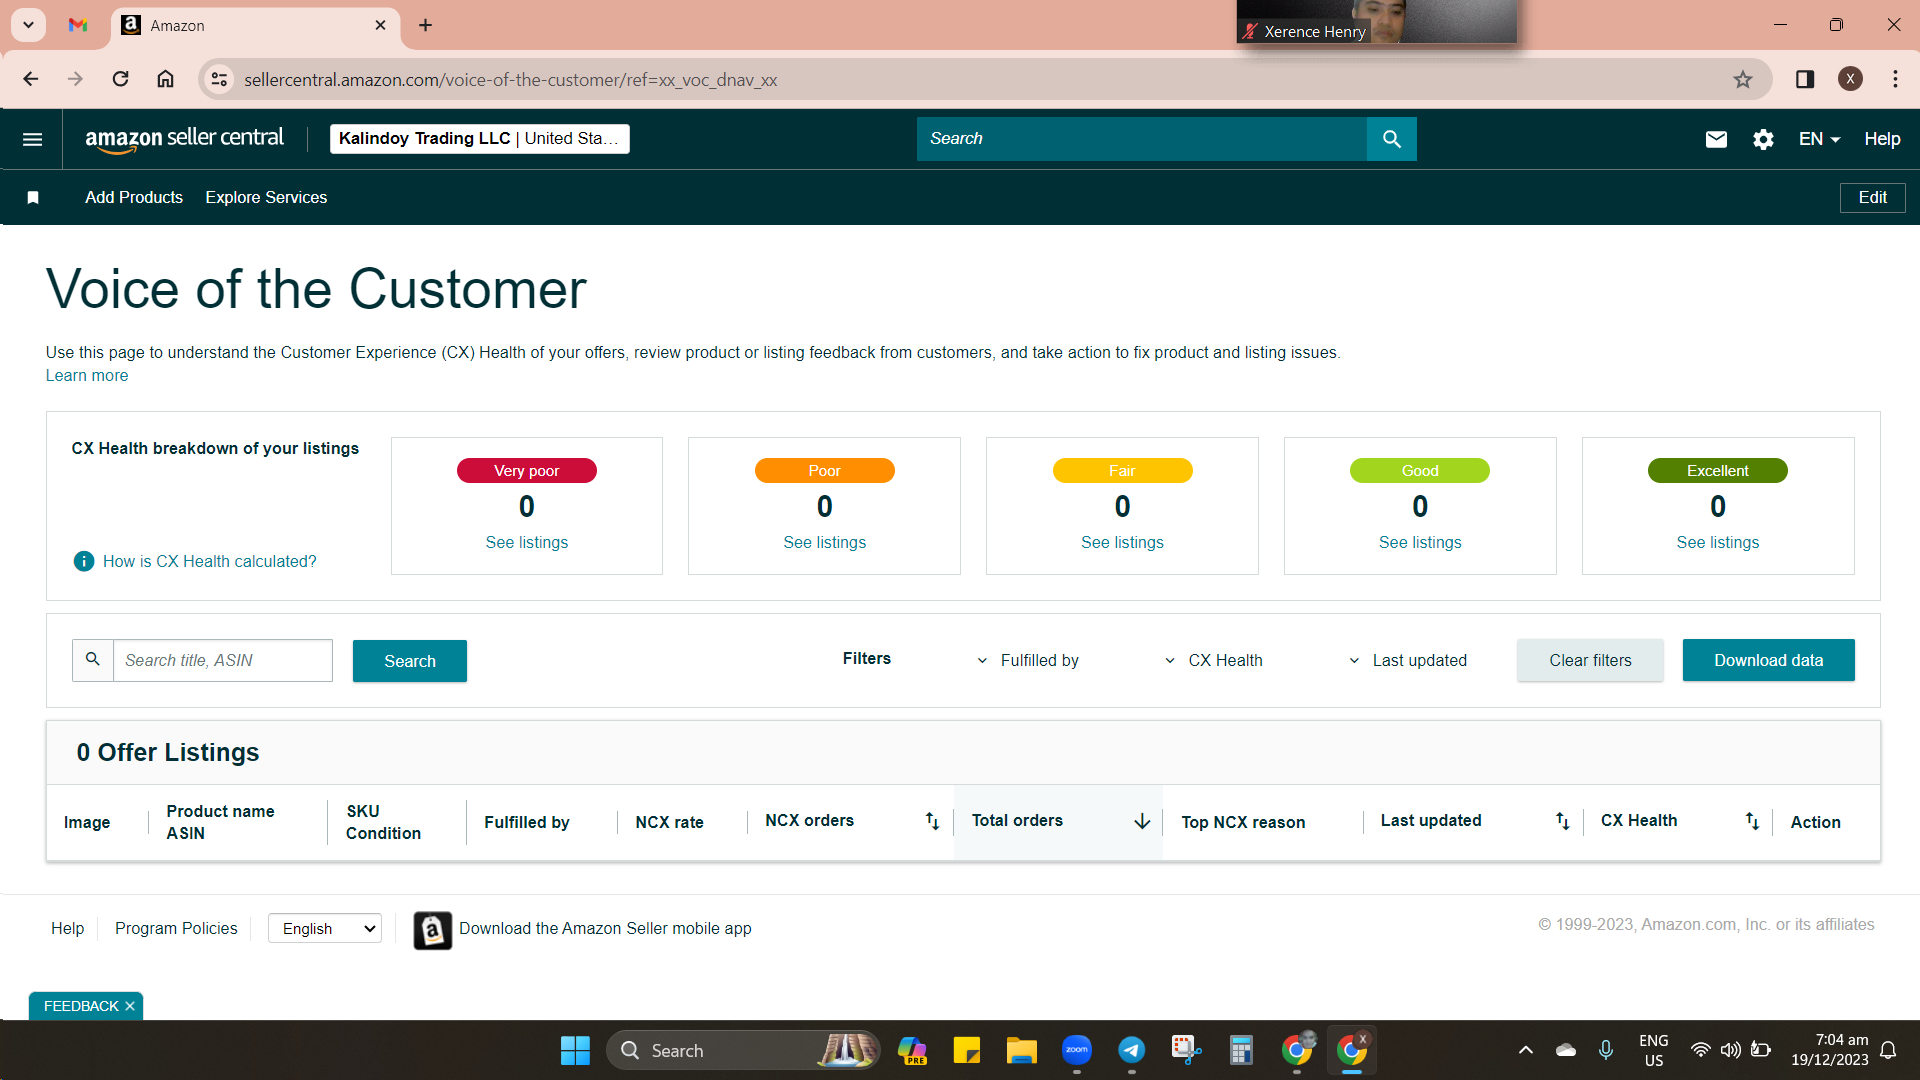See listings under Fair
The width and height of the screenshot is (1920, 1080).
(x=1122, y=543)
